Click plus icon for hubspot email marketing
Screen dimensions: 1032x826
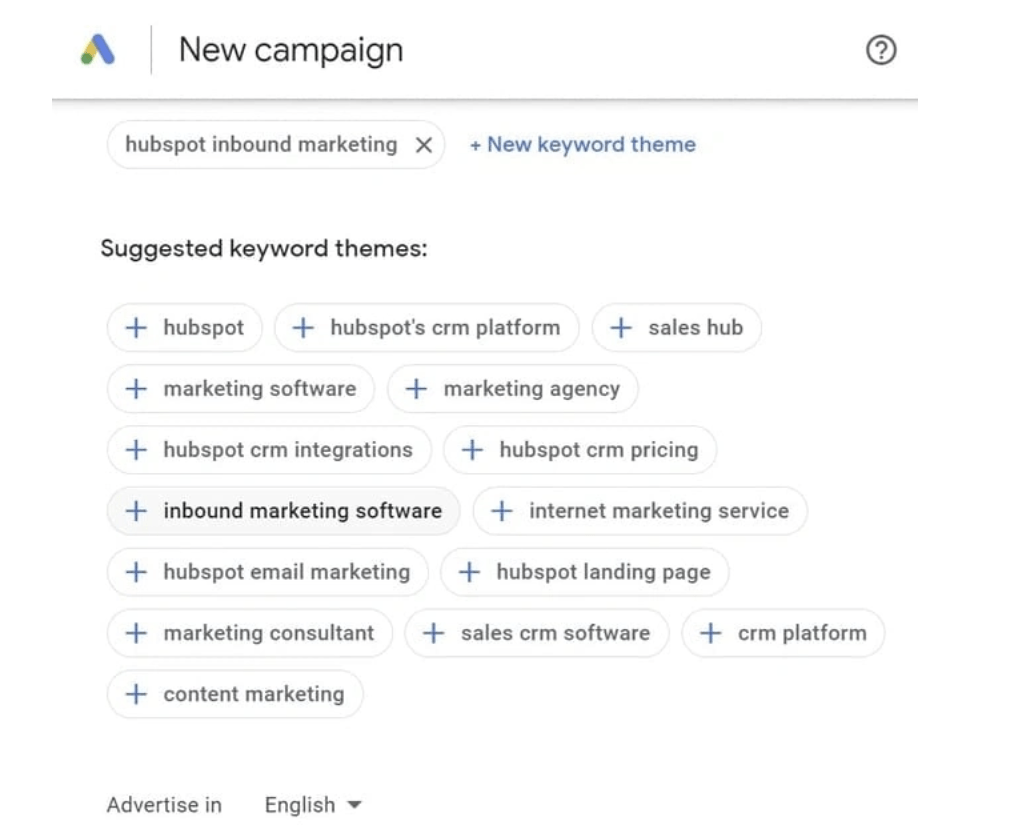pyautogui.click(x=136, y=572)
